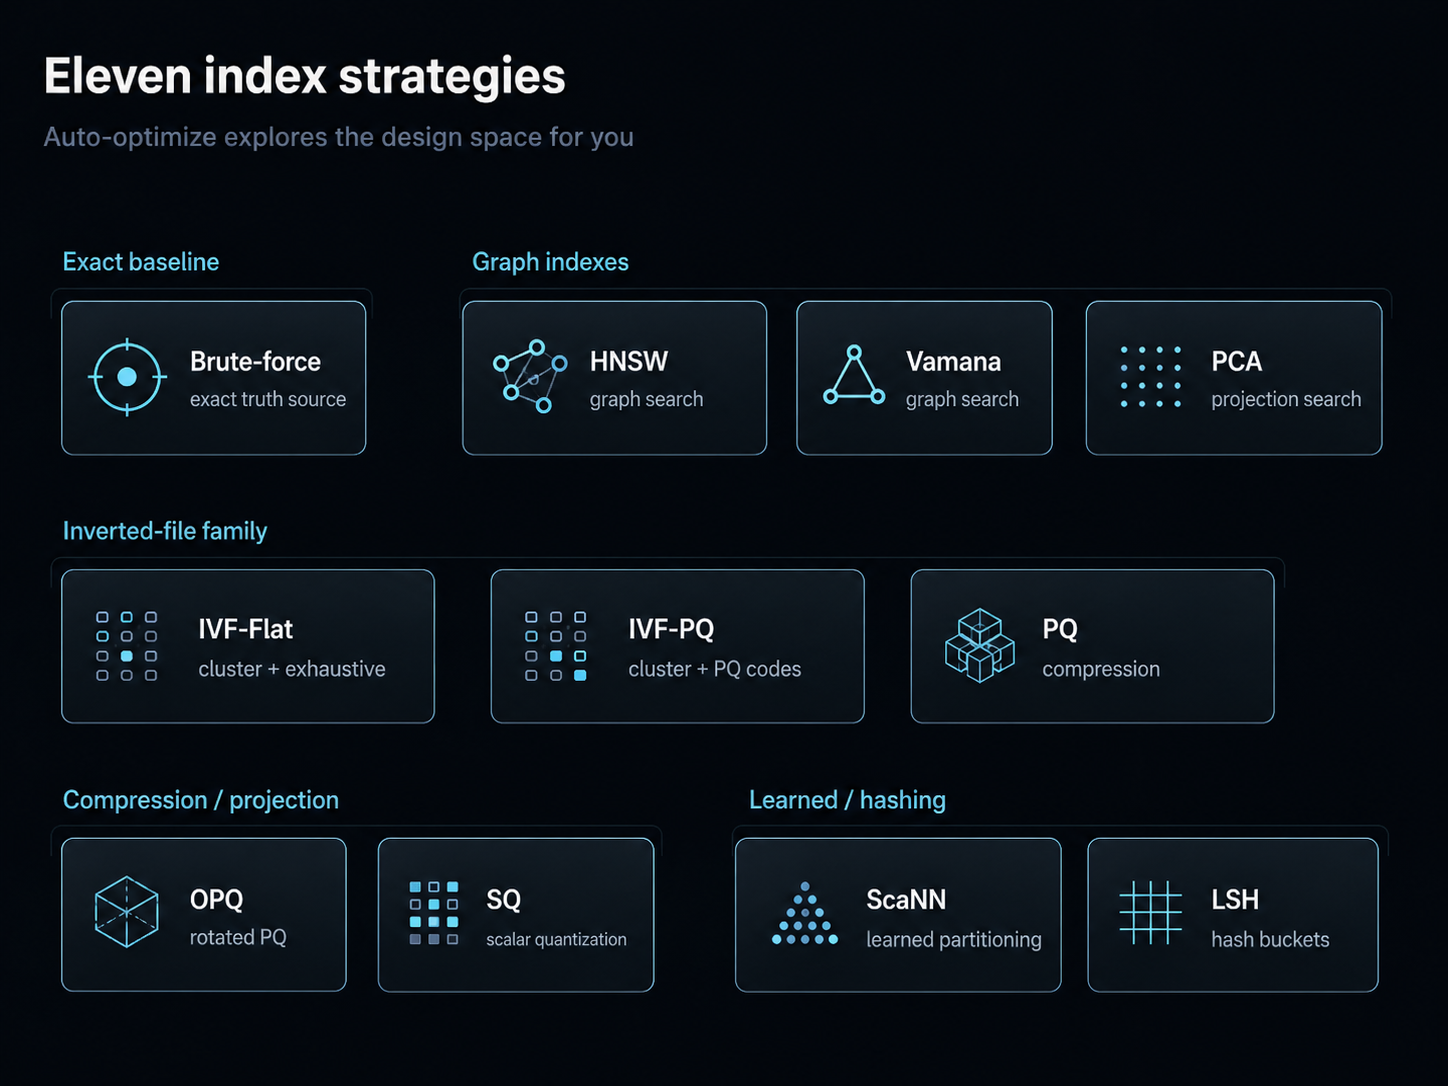
Task: Click the PQ stacked cubes icon
Action: (x=980, y=646)
